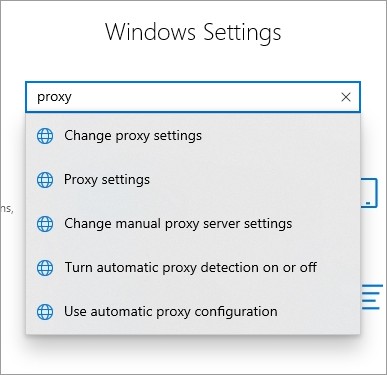Screen dimensions: 387x375
Task: Choose the Proxy settings search result
Action: pos(193,180)
